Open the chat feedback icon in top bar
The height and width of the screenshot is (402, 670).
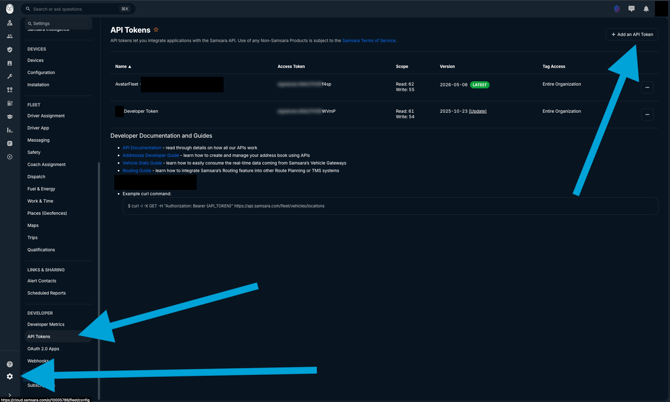pyautogui.click(x=631, y=9)
